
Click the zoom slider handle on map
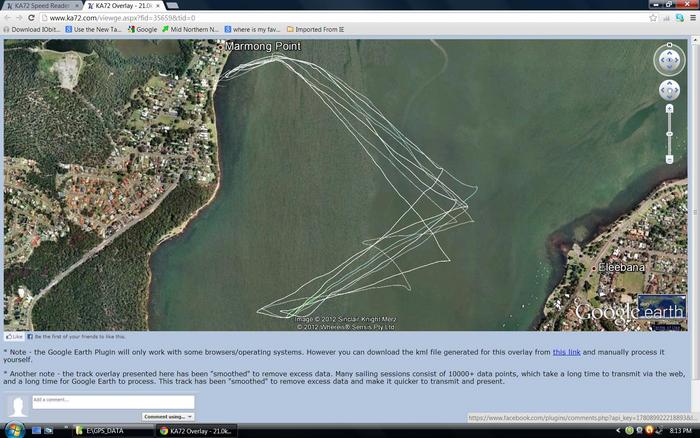(x=669, y=135)
